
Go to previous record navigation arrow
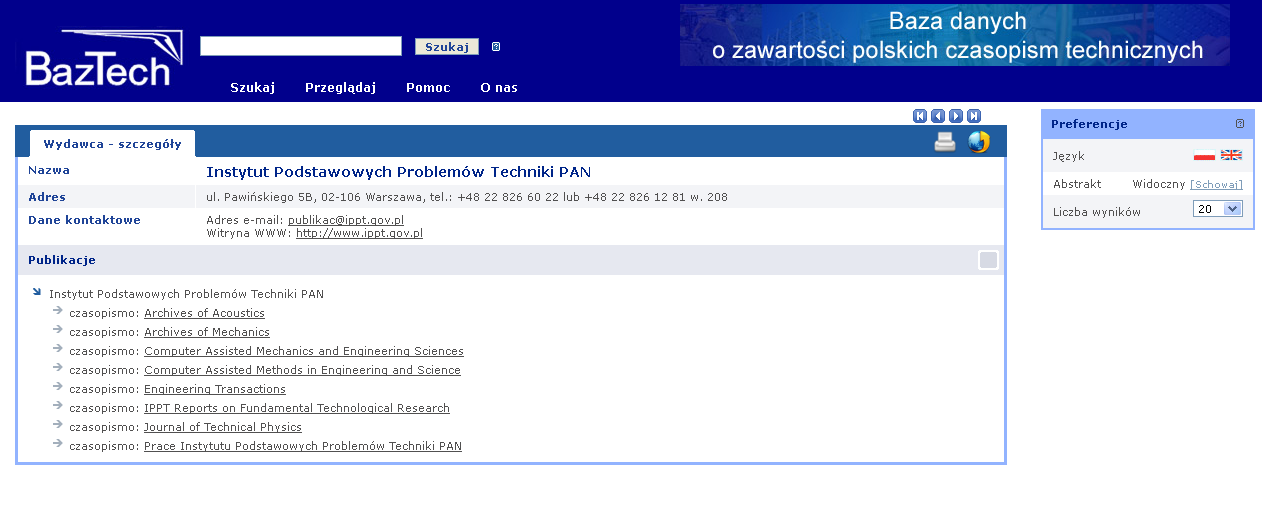click(x=938, y=116)
